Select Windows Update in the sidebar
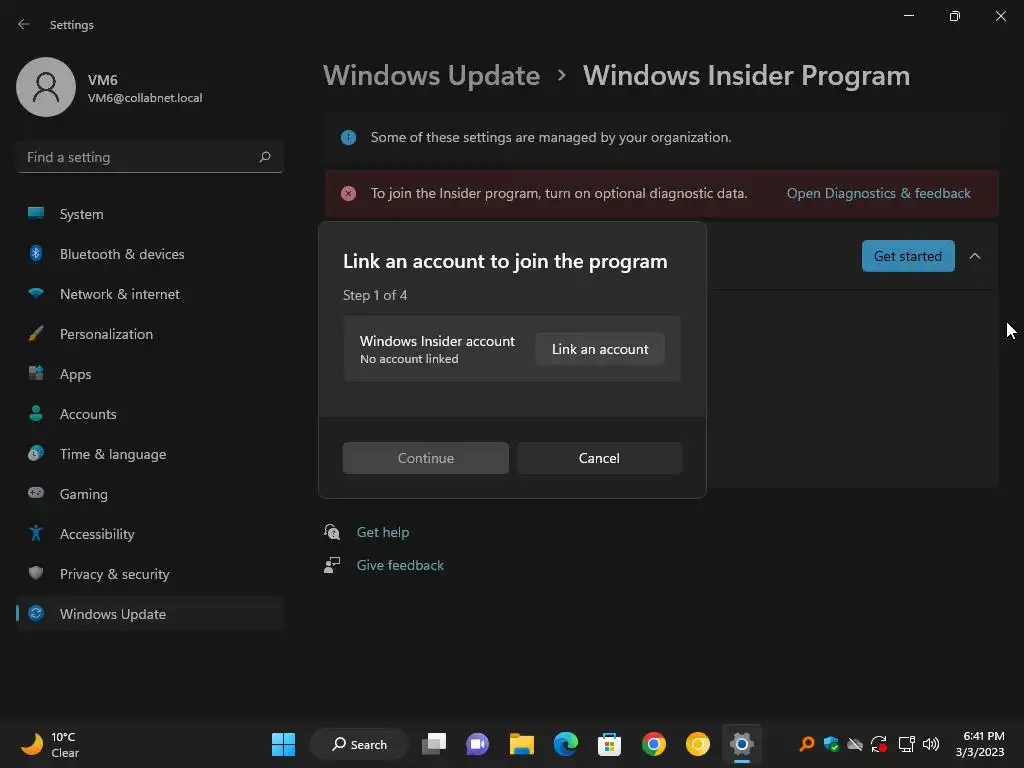The height and width of the screenshot is (768, 1024). point(150,614)
